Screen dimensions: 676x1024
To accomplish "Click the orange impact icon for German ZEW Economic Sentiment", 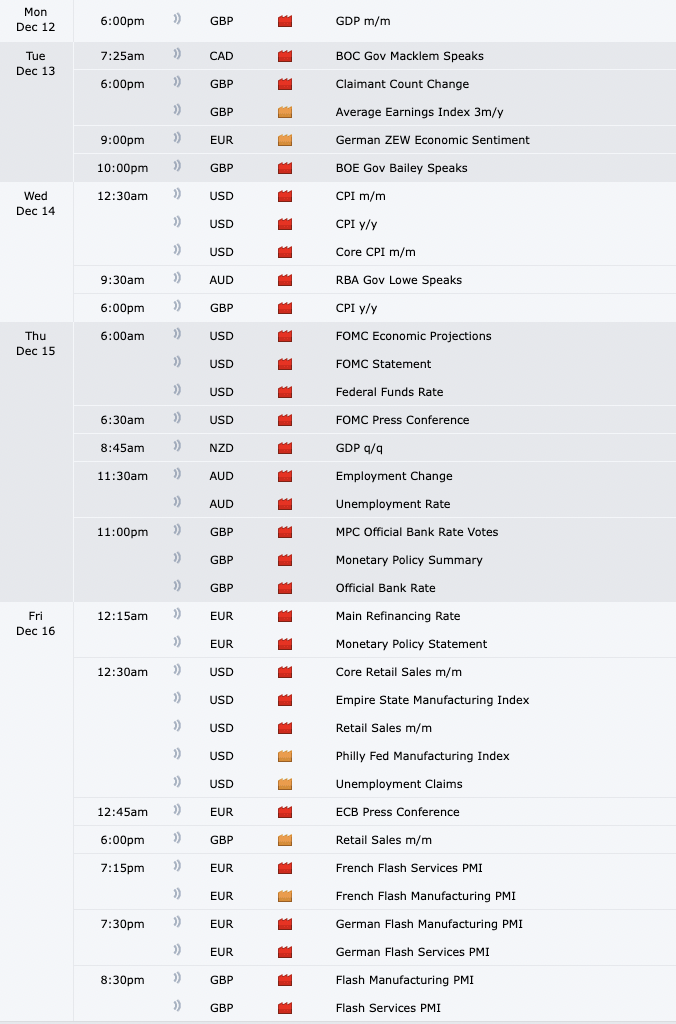I will (x=285, y=140).
